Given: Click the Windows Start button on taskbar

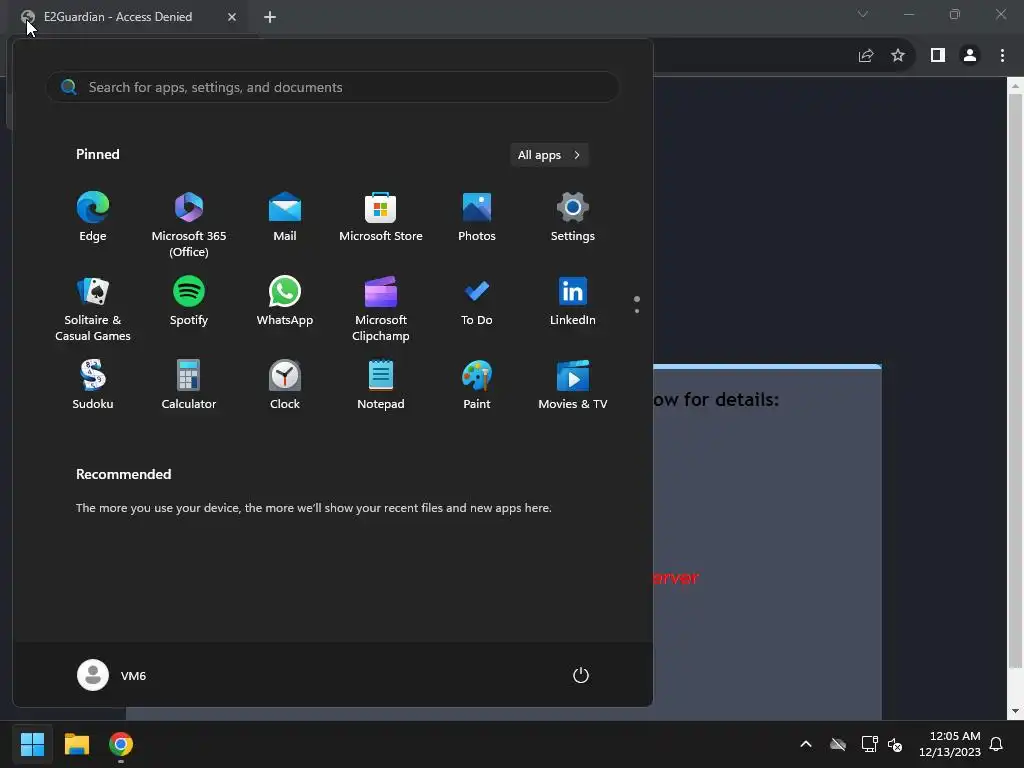Looking at the screenshot, I should [32, 744].
